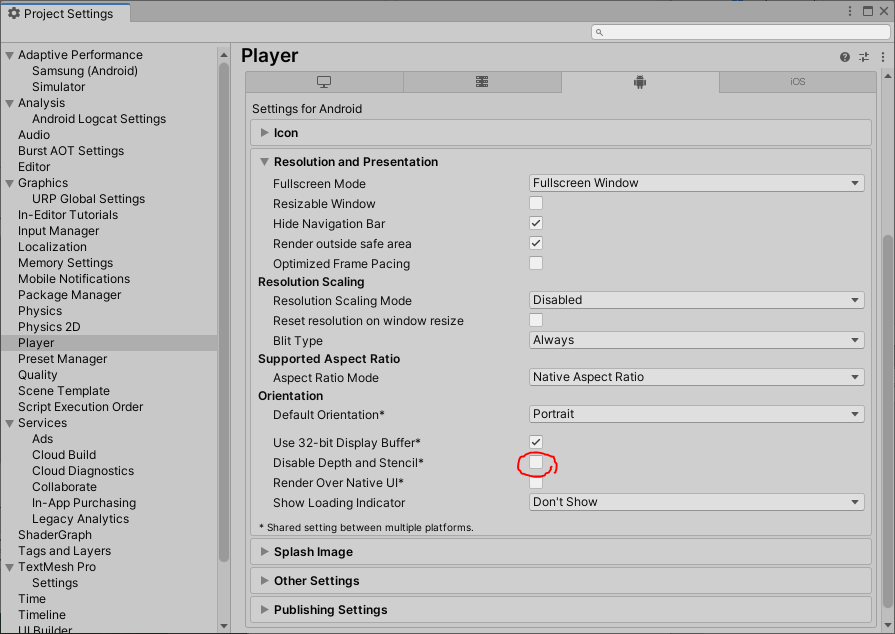895x634 pixels.
Task: Click sidebar scrollbar up arrow
Action: (224, 55)
